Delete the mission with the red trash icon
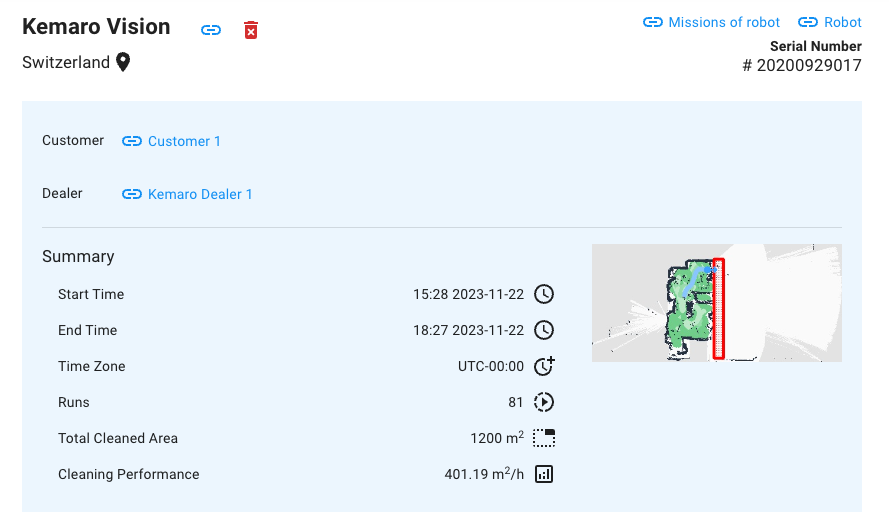 click(x=251, y=30)
